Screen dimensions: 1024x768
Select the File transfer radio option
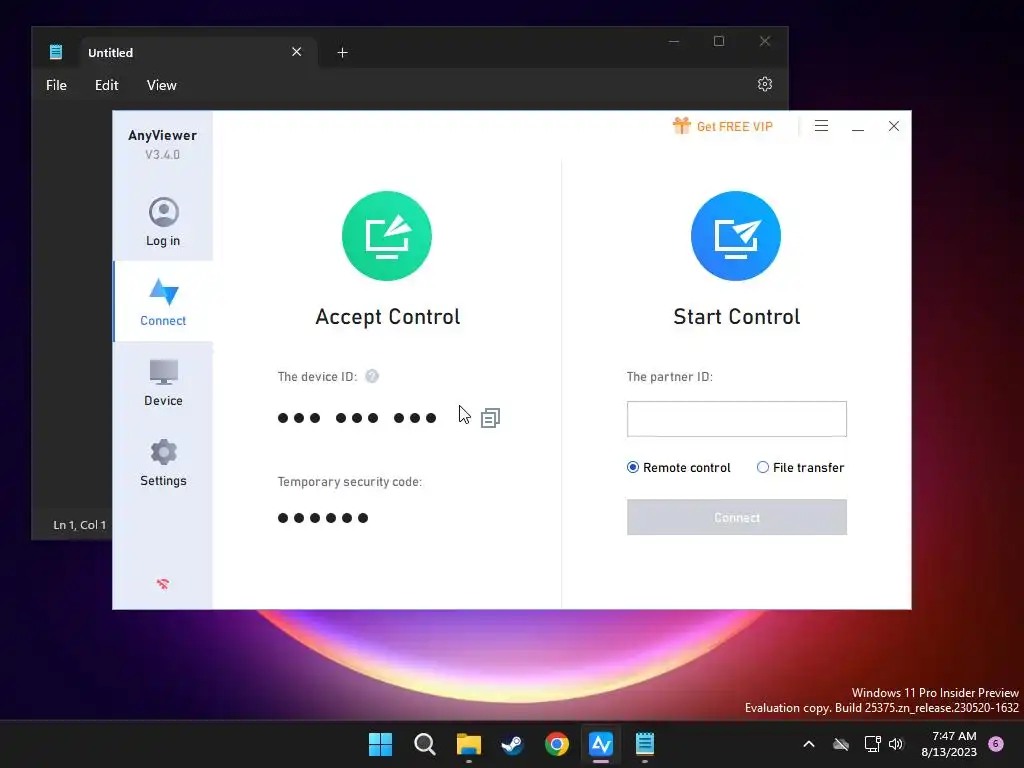801,468
